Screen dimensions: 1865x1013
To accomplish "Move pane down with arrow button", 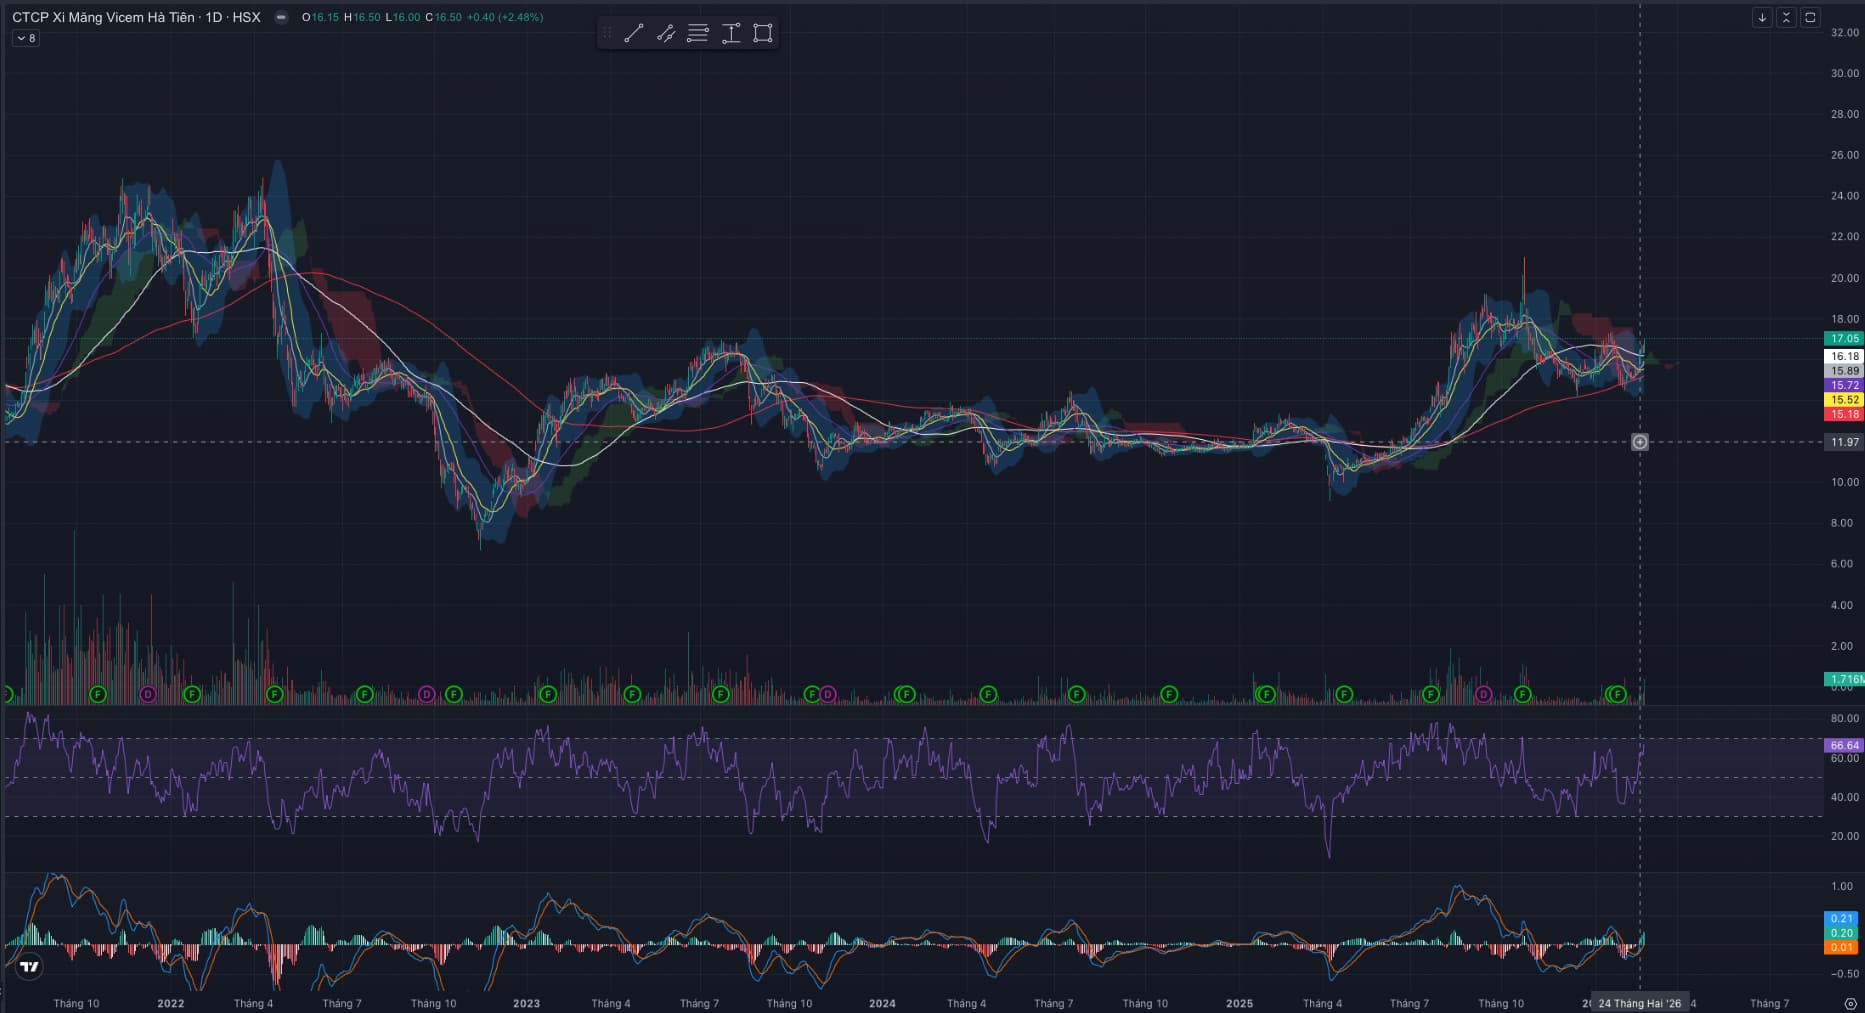I will coord(1762,18).
